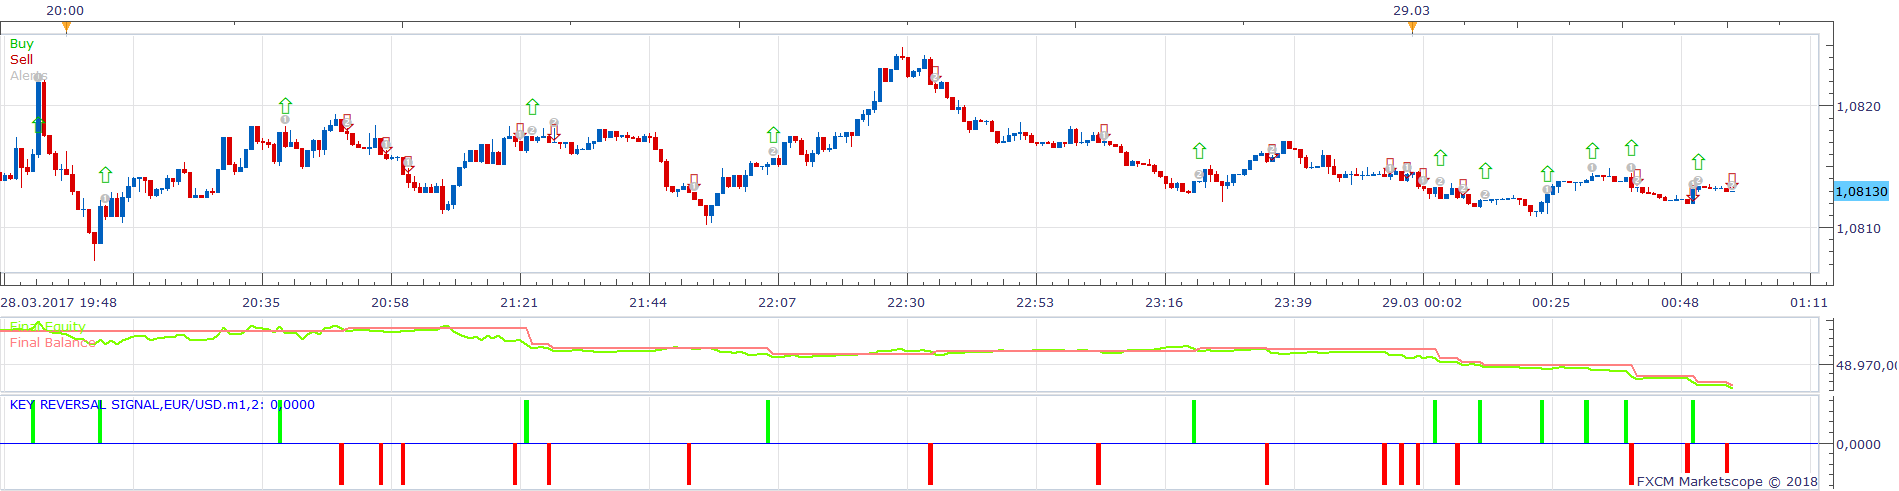Click the Final Balance line label
The width and height of the screenshot is (1899, 491).
click(x=52, y=343)
